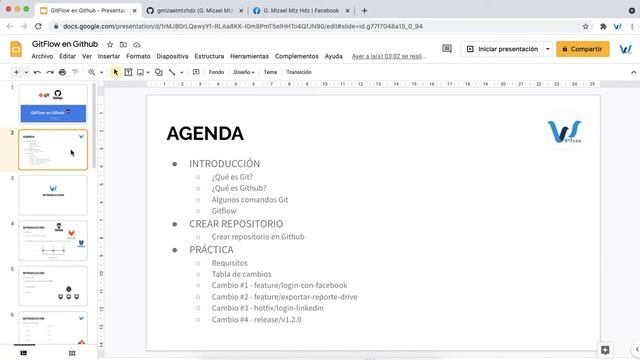The image size is (640, 360).
Task: Click the new slide plus button
Action: (16, 72)
